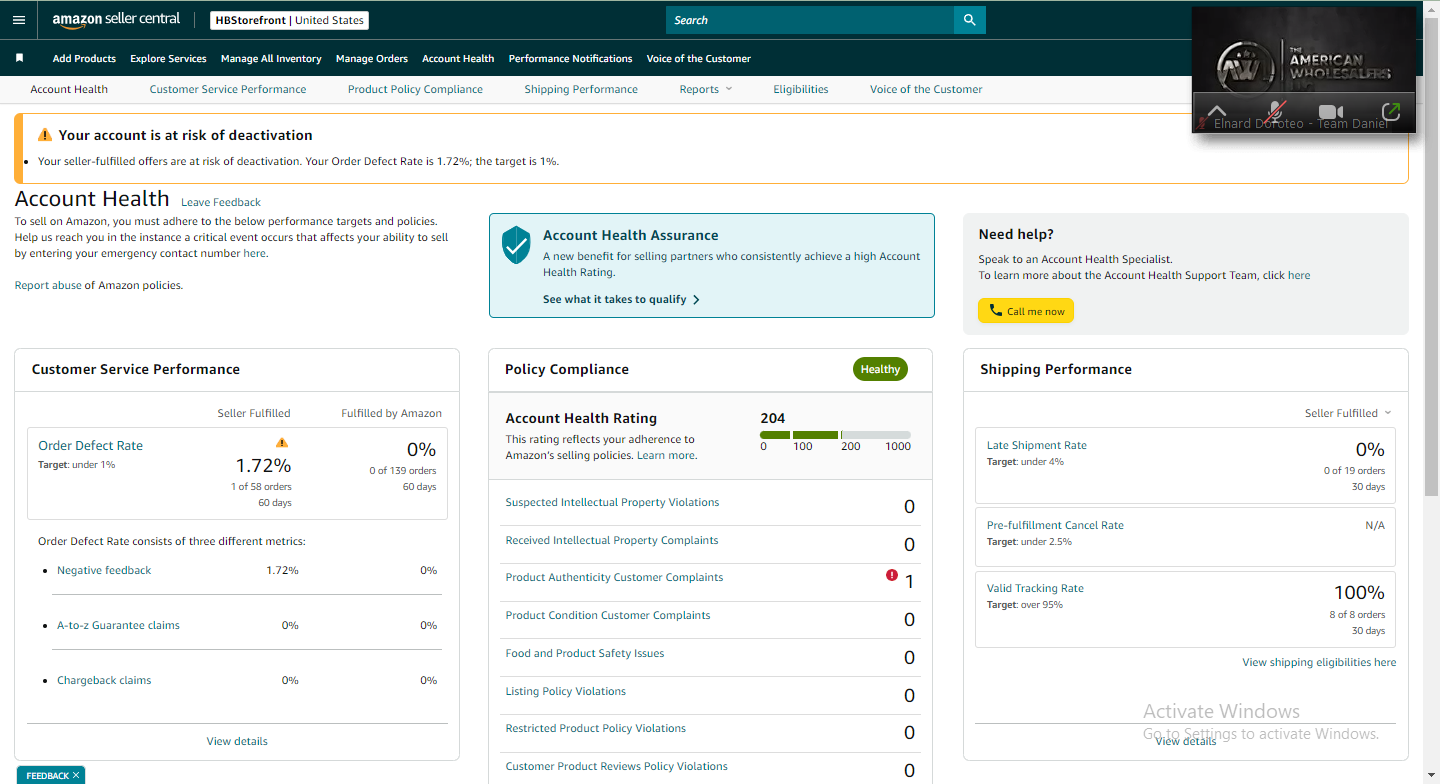1440x784 pixels.
Task: Click the magnifier search button
Action: [969, 20]
